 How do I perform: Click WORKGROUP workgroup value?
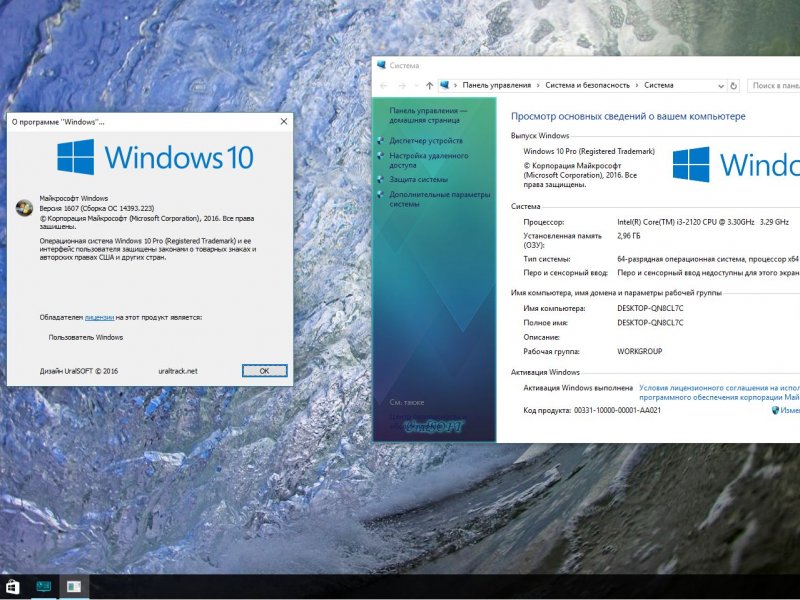[x=639, y=352]
